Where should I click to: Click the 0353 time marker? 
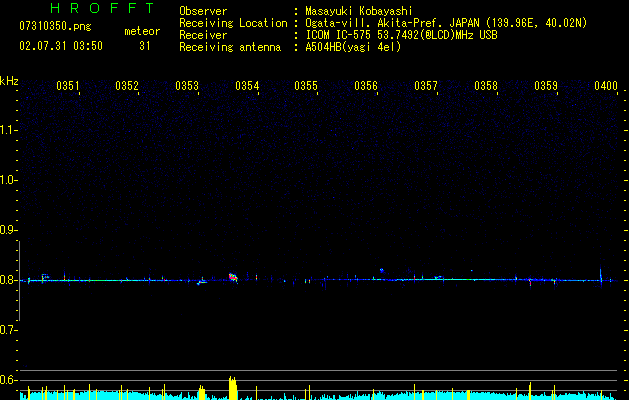187,86
